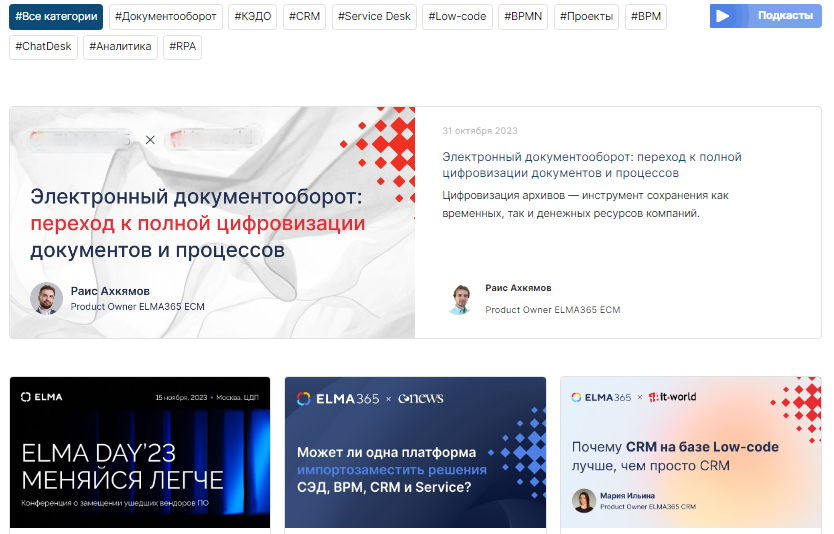The height and width of the screenshot is (534, 834).
Task: Click the date 31 октября 2023
Action: pos(480,131)
